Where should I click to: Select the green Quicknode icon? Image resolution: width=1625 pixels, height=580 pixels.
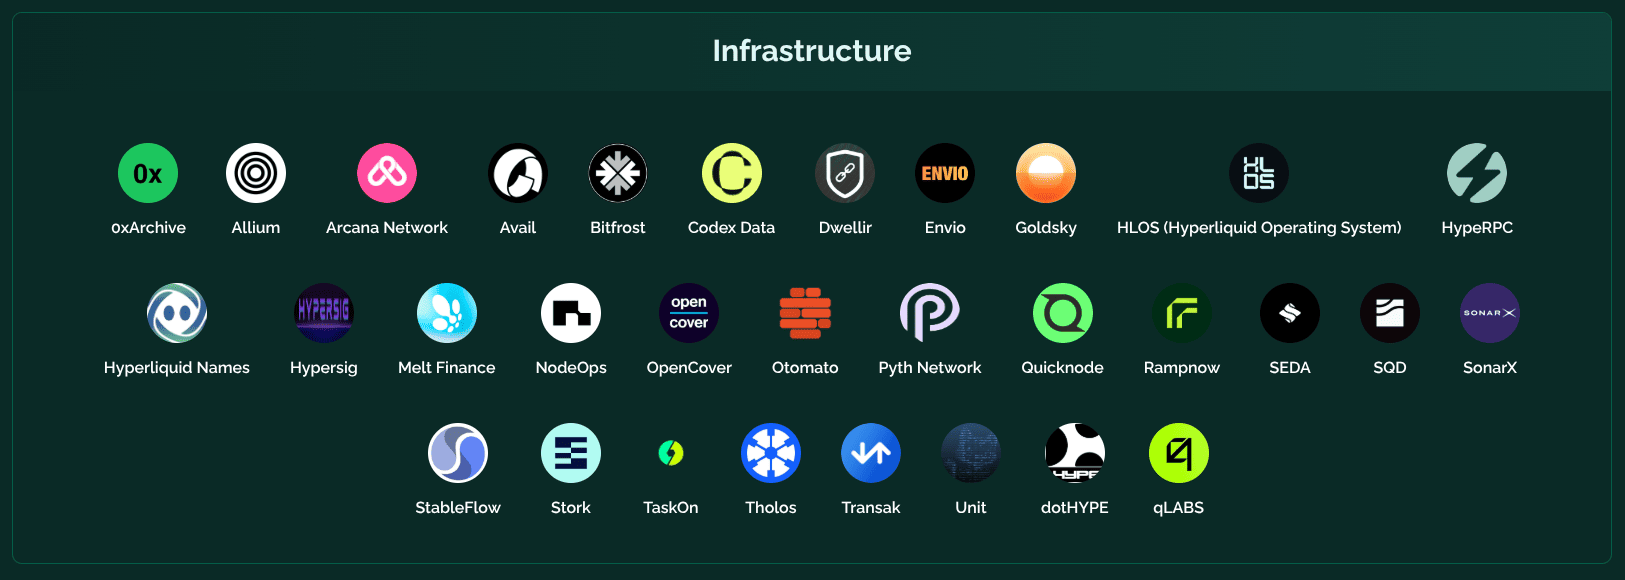tap(1063, 313)
